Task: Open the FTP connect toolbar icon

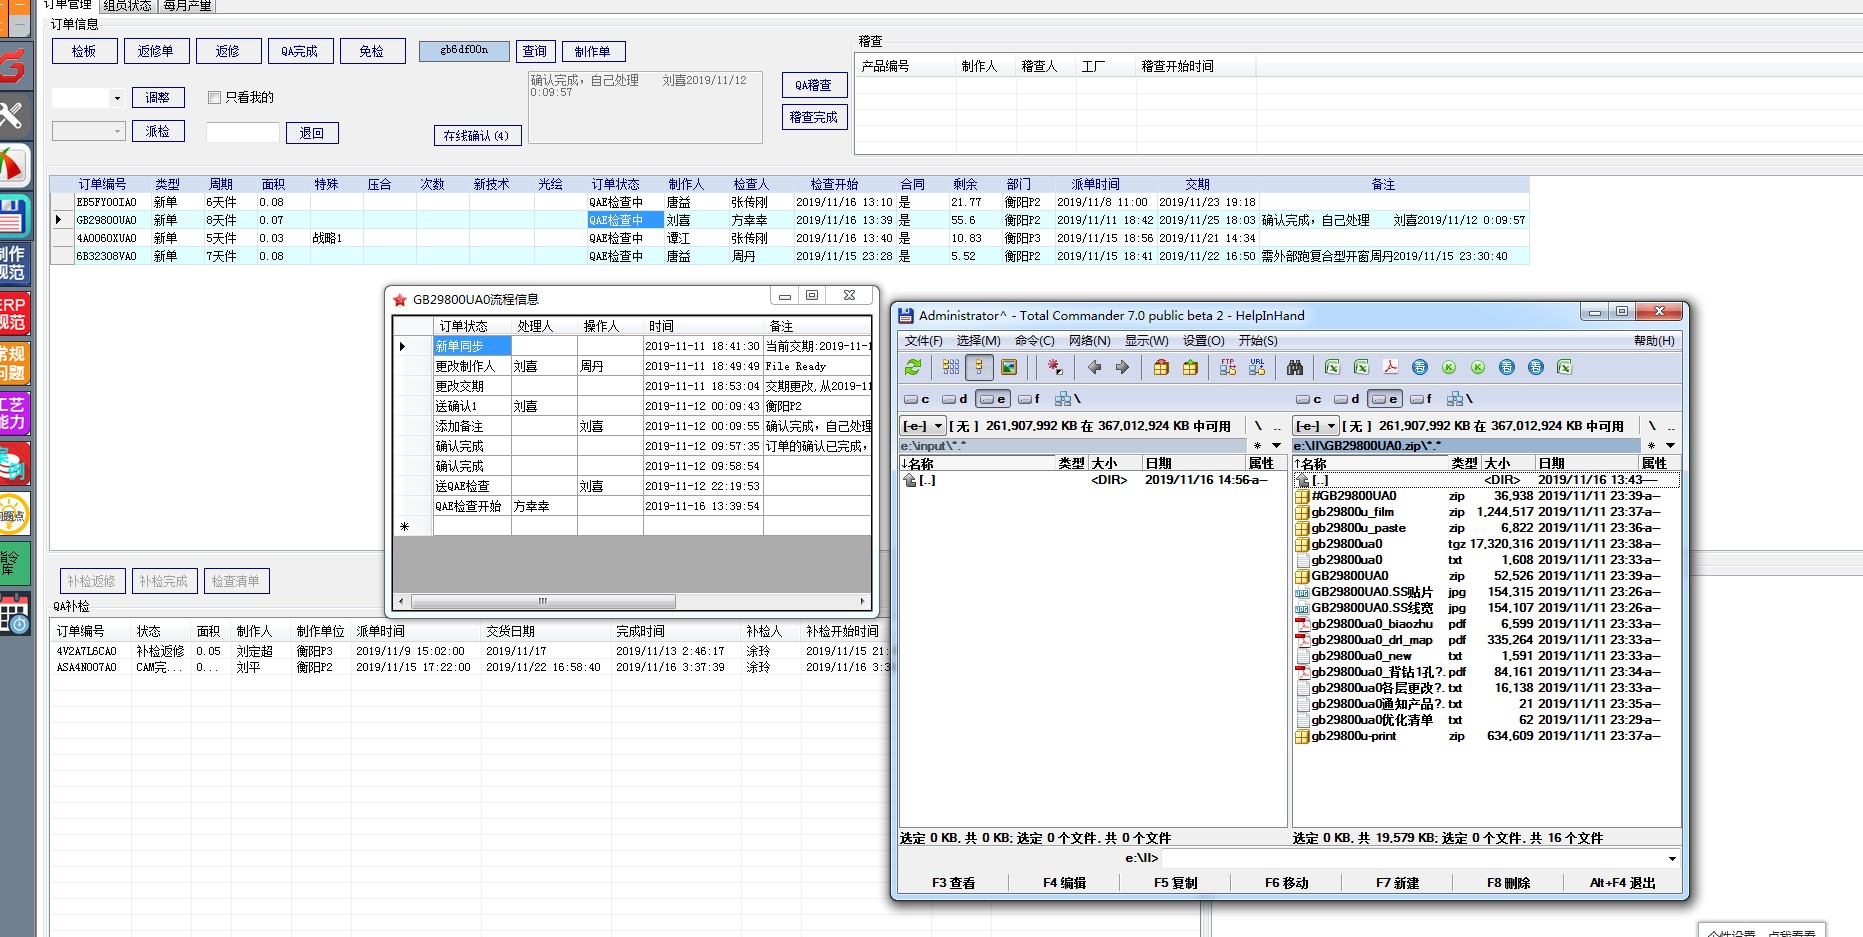Action: coord(1228,368)
